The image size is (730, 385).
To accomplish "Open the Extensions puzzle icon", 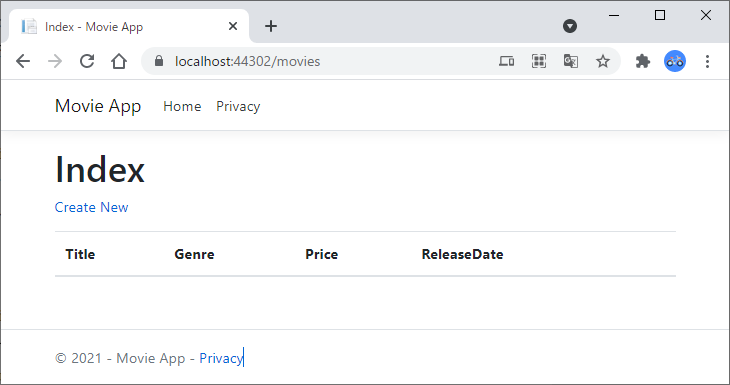I will coord(643,61).
